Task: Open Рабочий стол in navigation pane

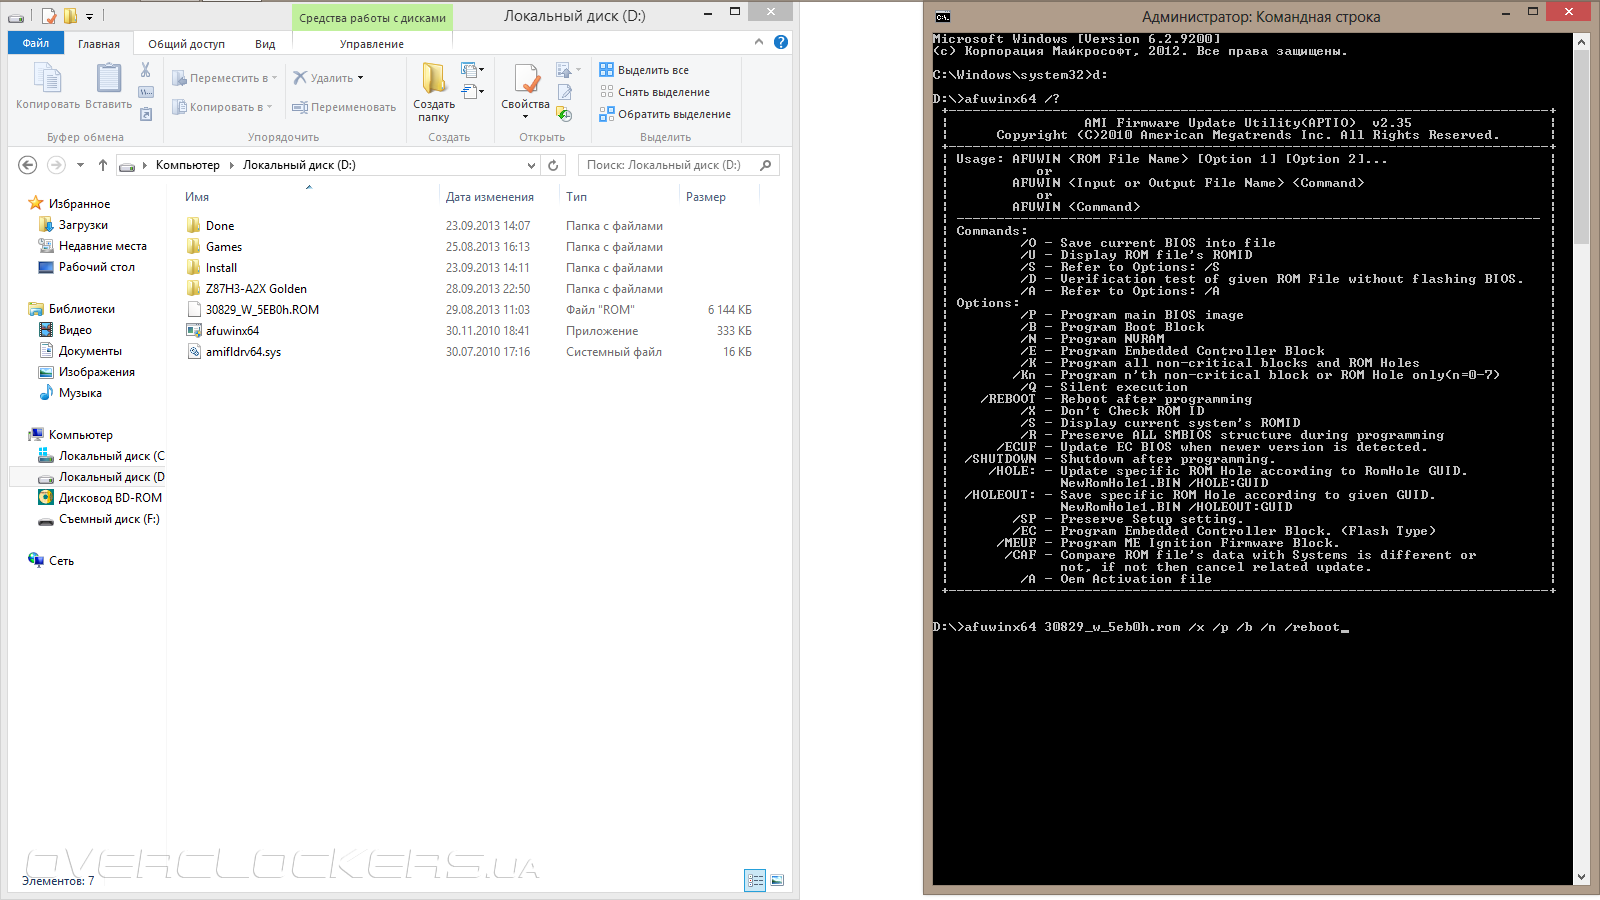Action: [x=96, y=267]
